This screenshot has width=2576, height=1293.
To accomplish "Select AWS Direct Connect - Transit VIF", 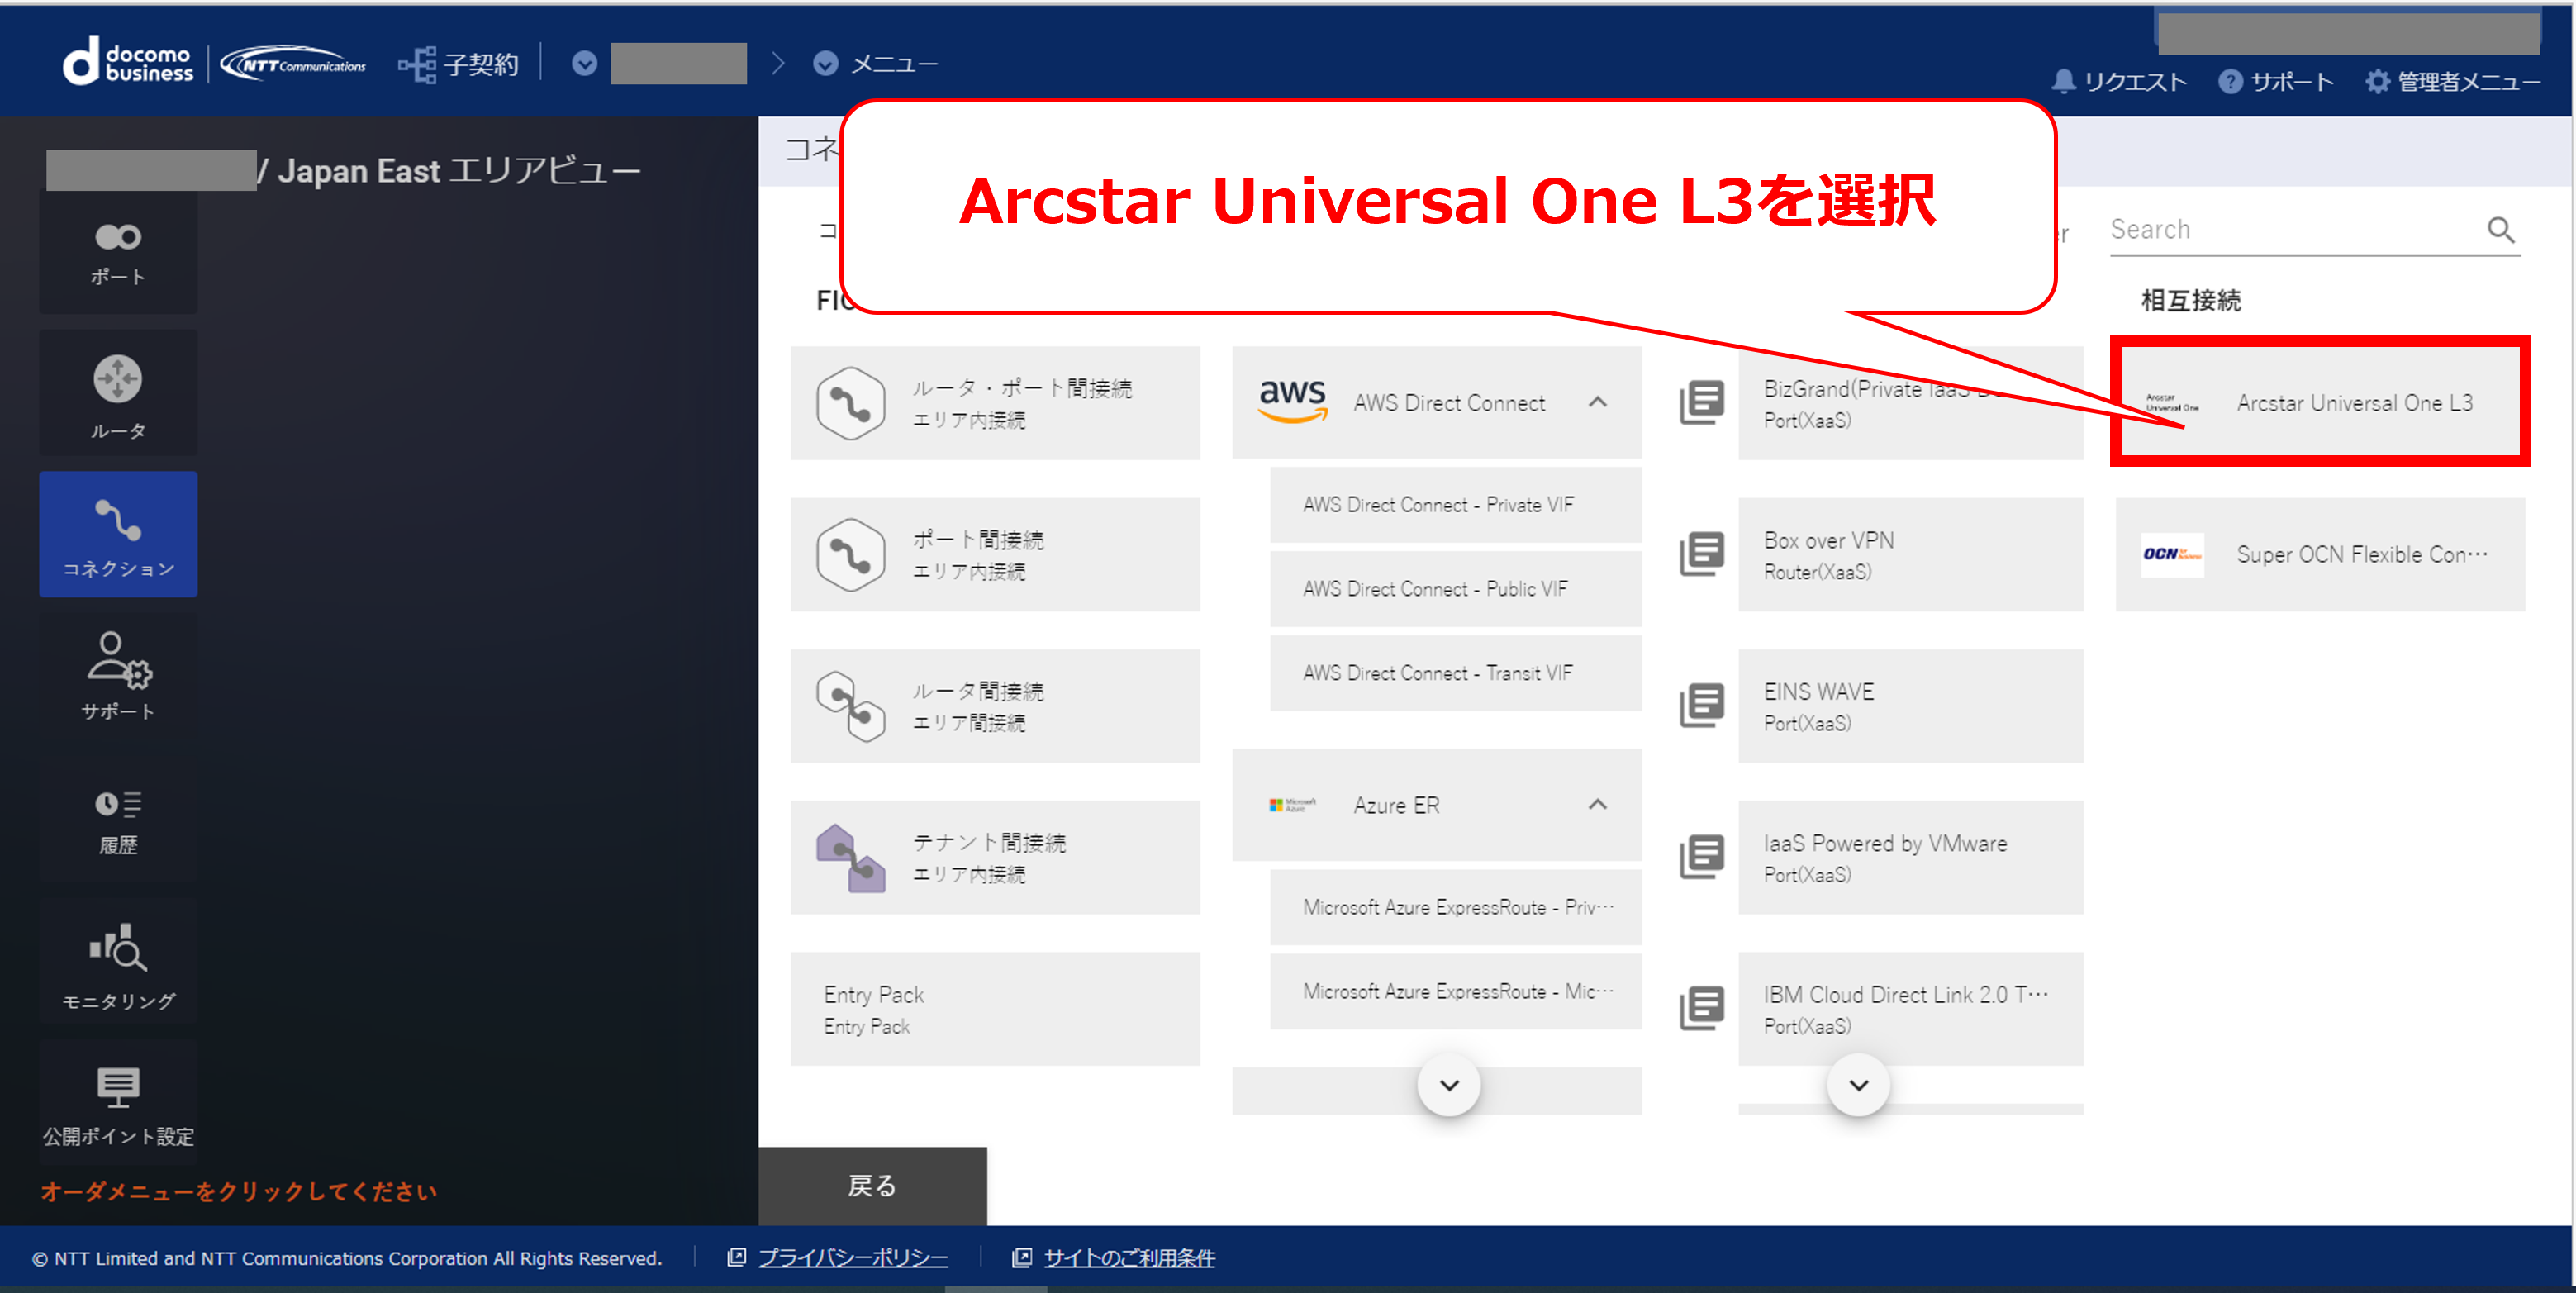I will (x=1456, y=673).
